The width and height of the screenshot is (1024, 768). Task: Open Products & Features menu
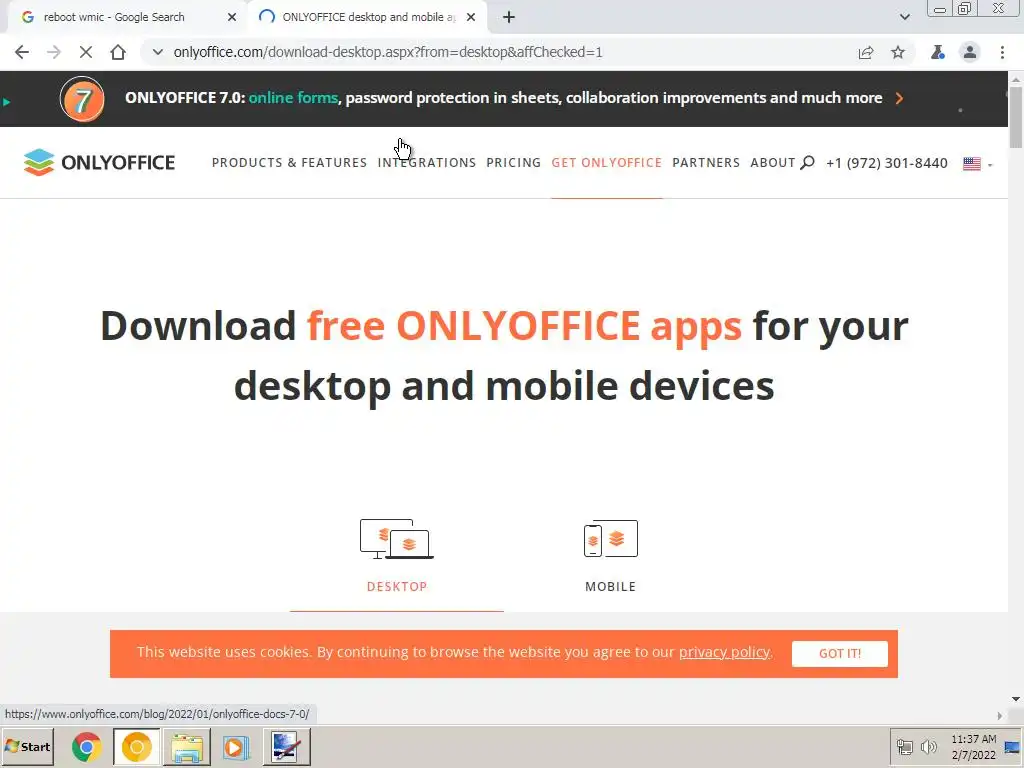pos(289,163)
